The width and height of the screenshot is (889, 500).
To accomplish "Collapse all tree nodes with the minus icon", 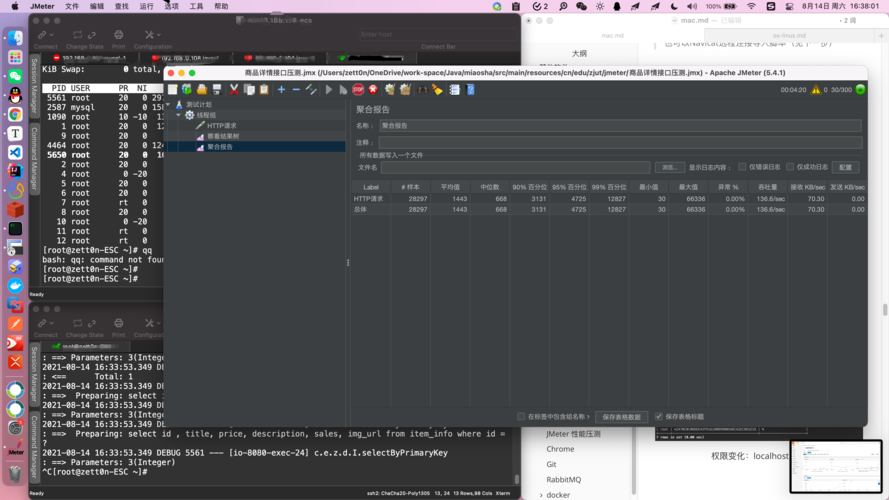I will pyautogui.click(x=296, y=90).
